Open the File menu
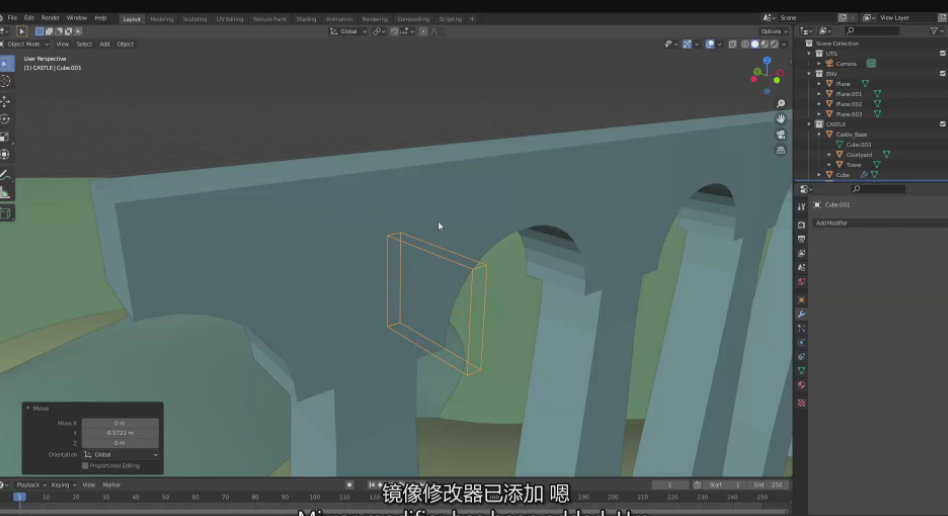The image size is (948, 516). (x=12, y=18)
